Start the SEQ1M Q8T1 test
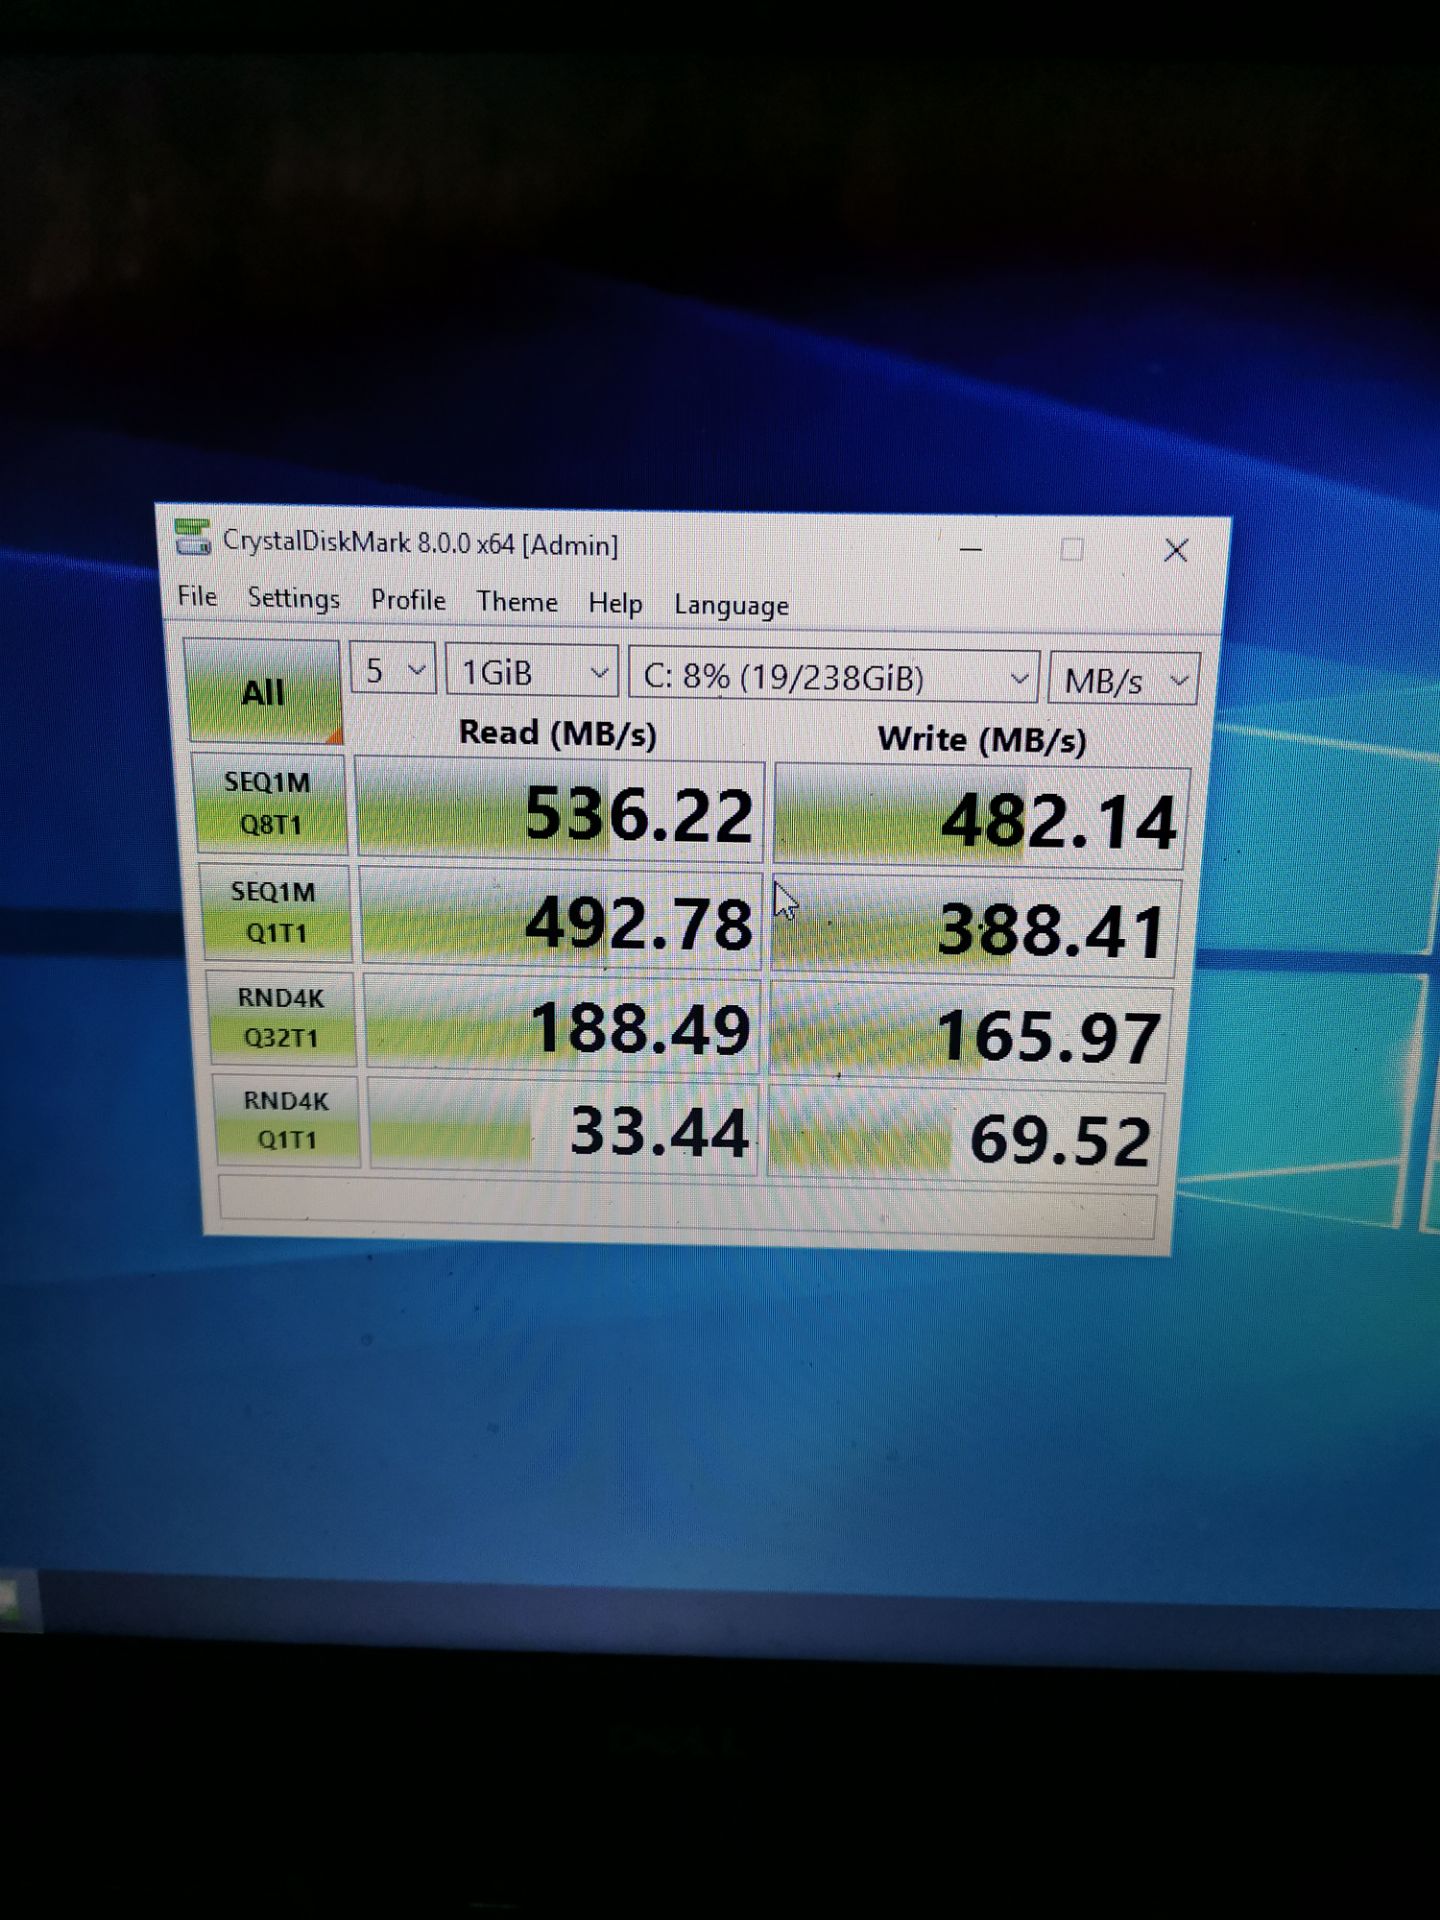This screenshot has height=1920, width=1440. point(269,804)
